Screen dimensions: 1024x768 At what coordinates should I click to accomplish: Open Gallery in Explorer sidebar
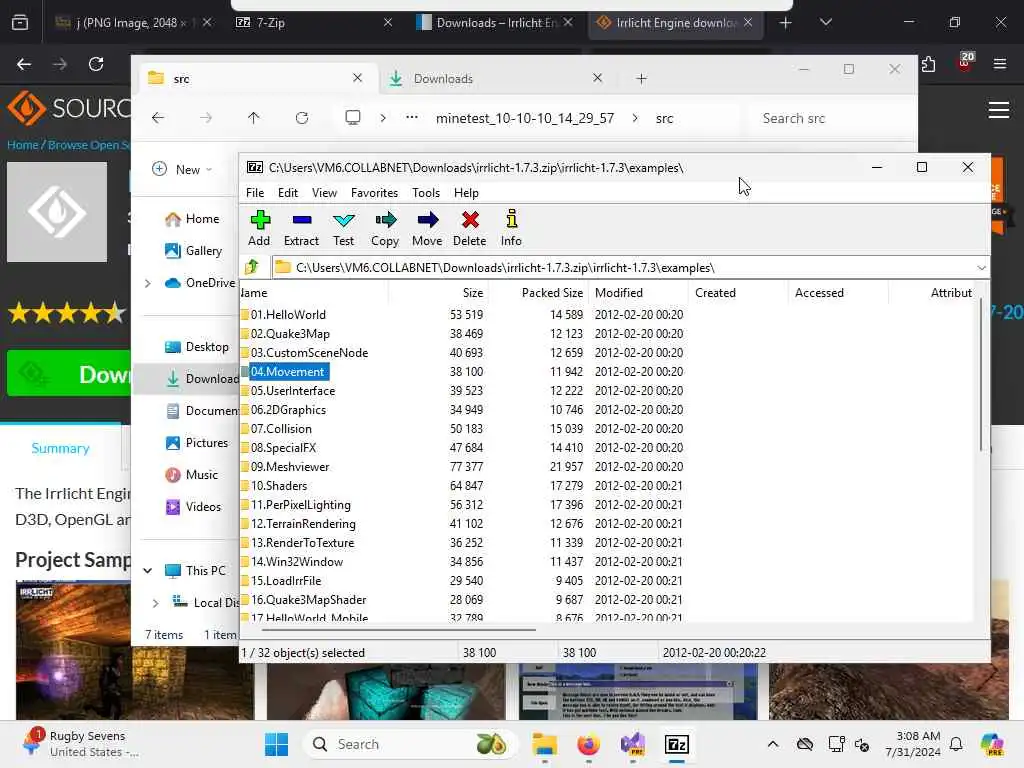[x=193, y=251]
